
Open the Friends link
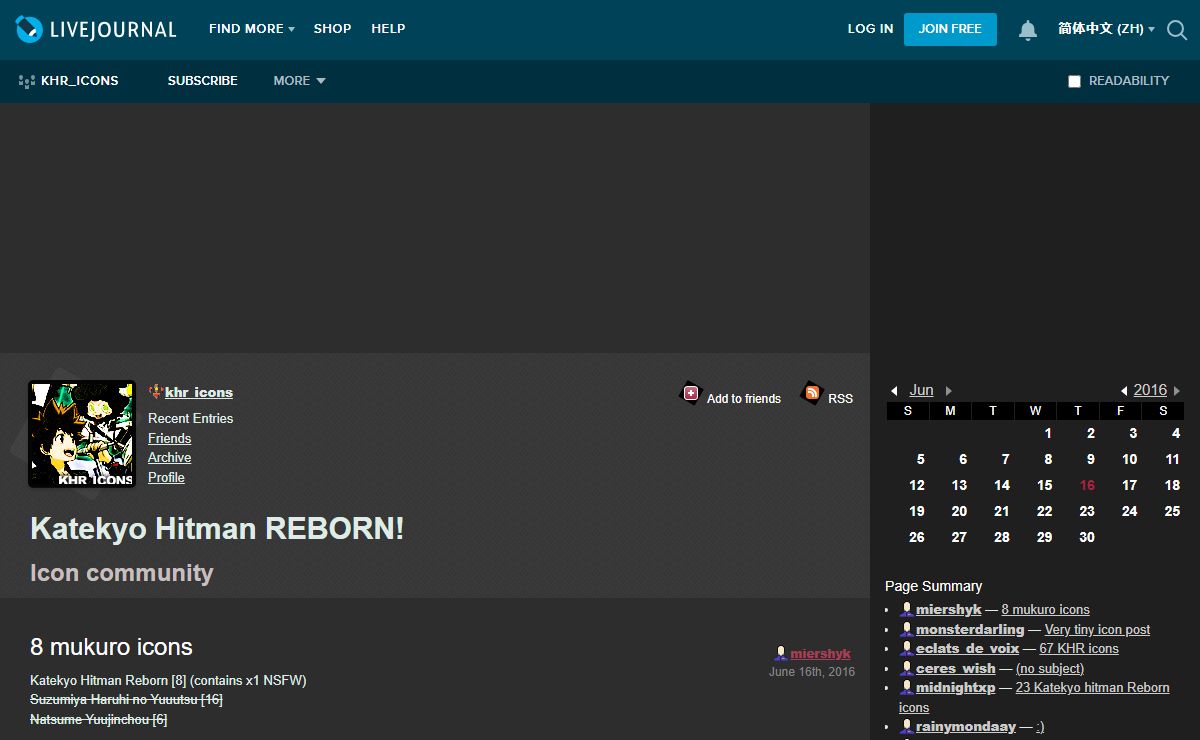169,438
